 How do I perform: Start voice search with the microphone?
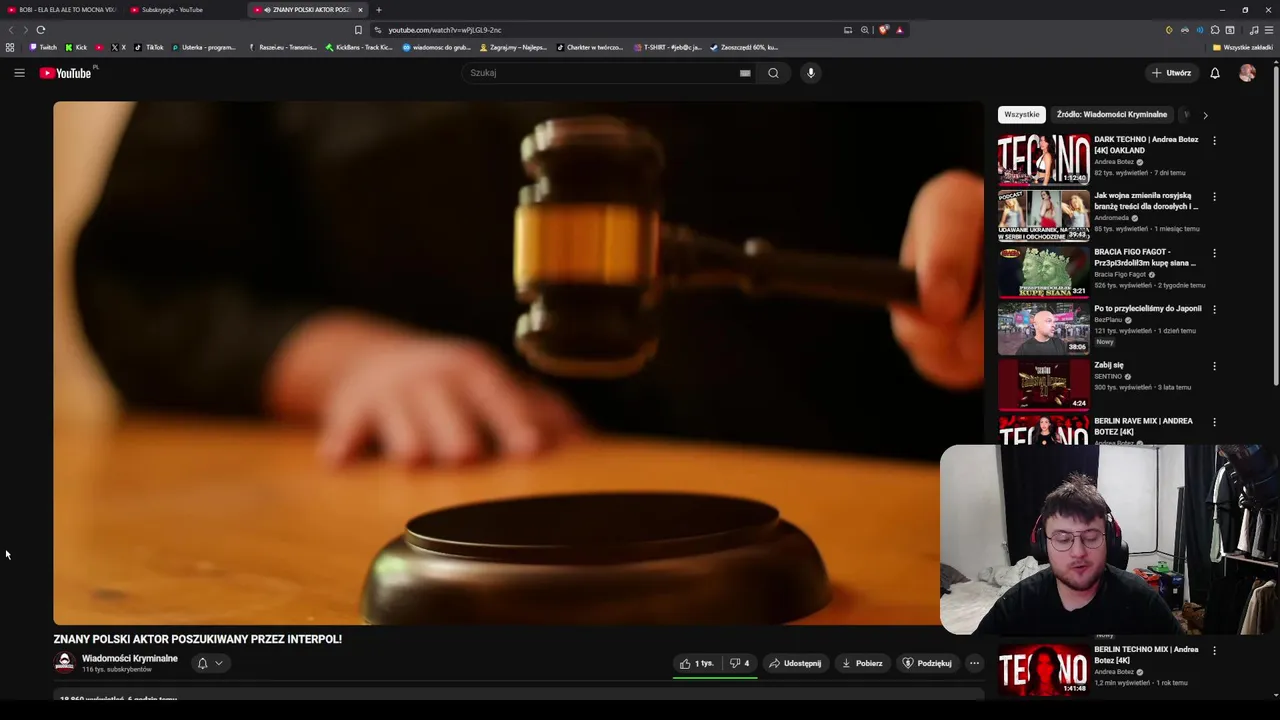pos(811,73)
